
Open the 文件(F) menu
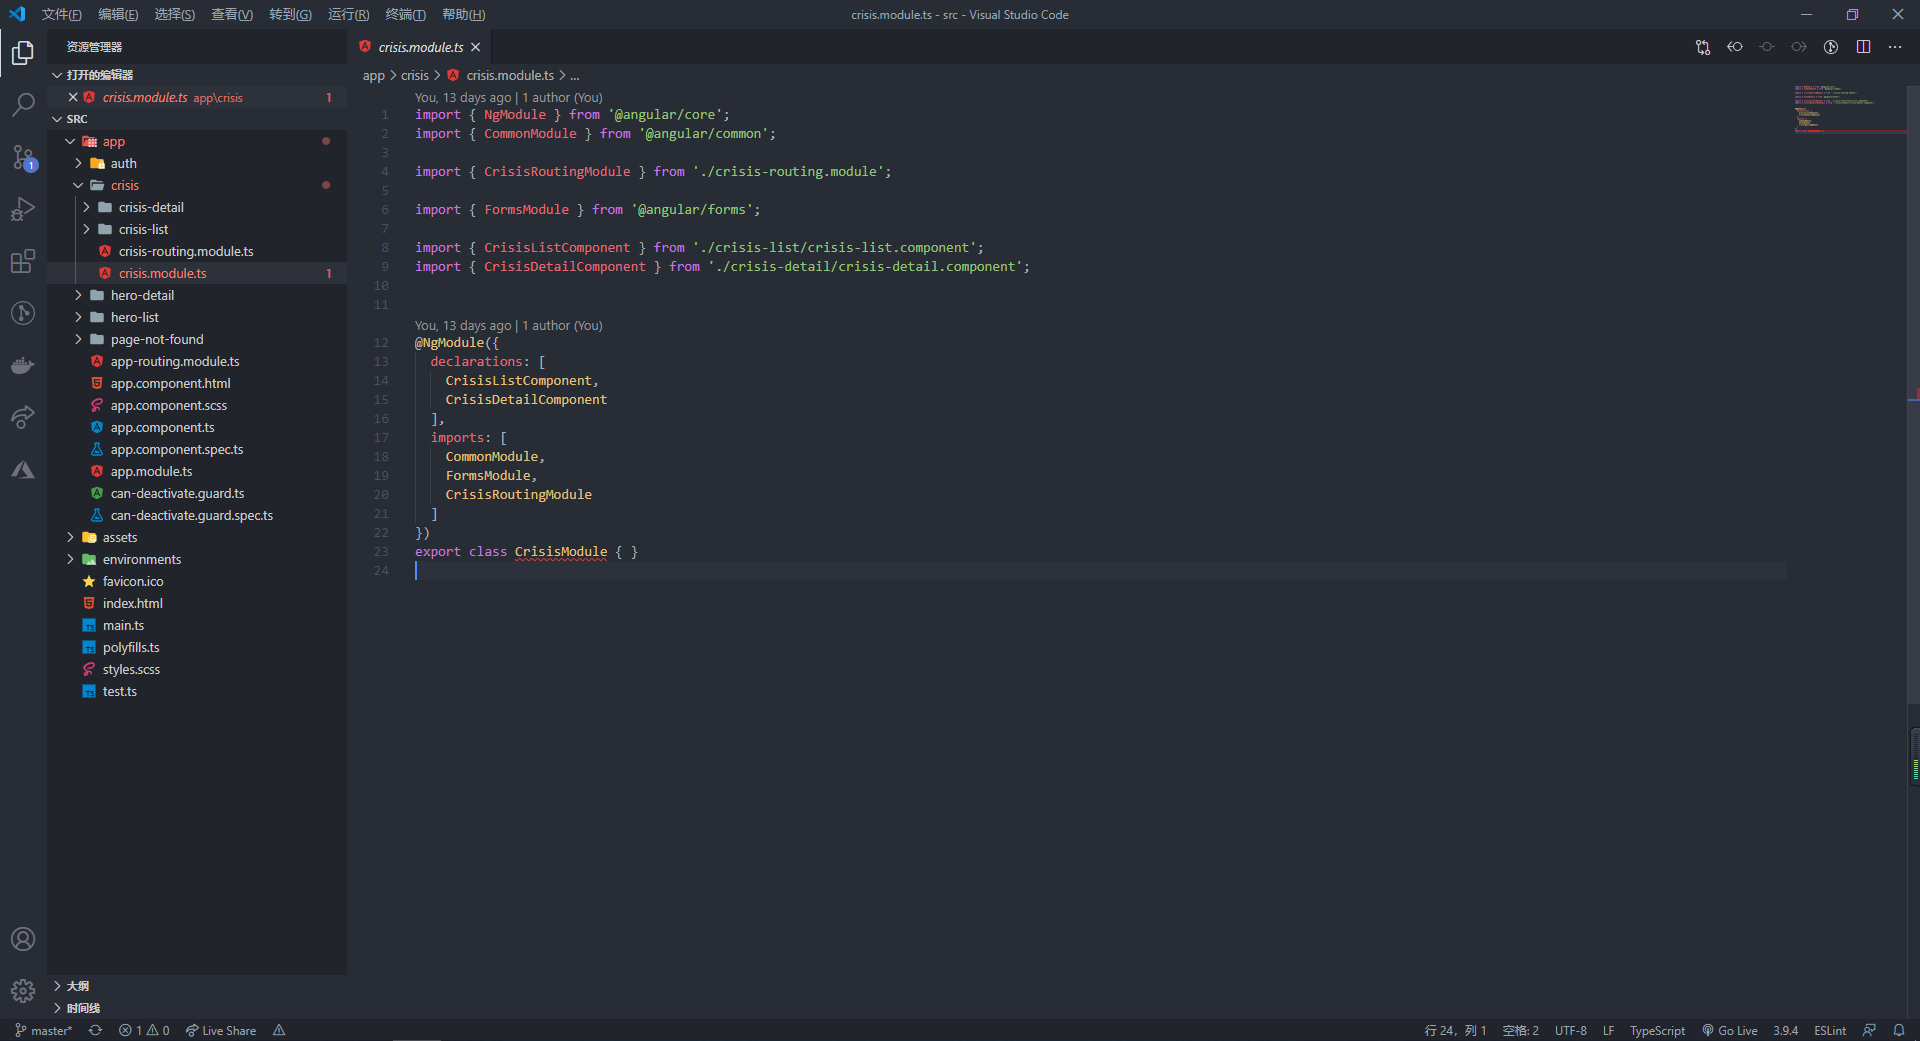pyautogui.click(x=62, y=14)
